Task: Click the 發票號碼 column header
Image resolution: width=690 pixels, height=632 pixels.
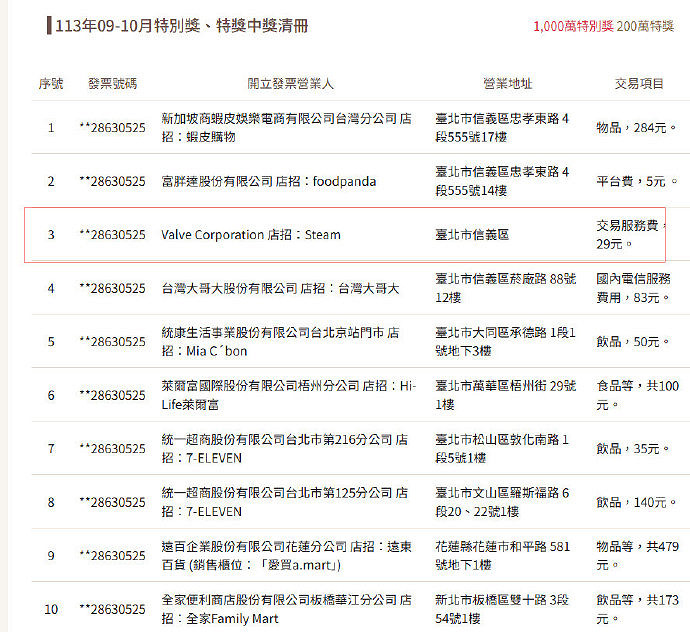Action: [113, 84]
